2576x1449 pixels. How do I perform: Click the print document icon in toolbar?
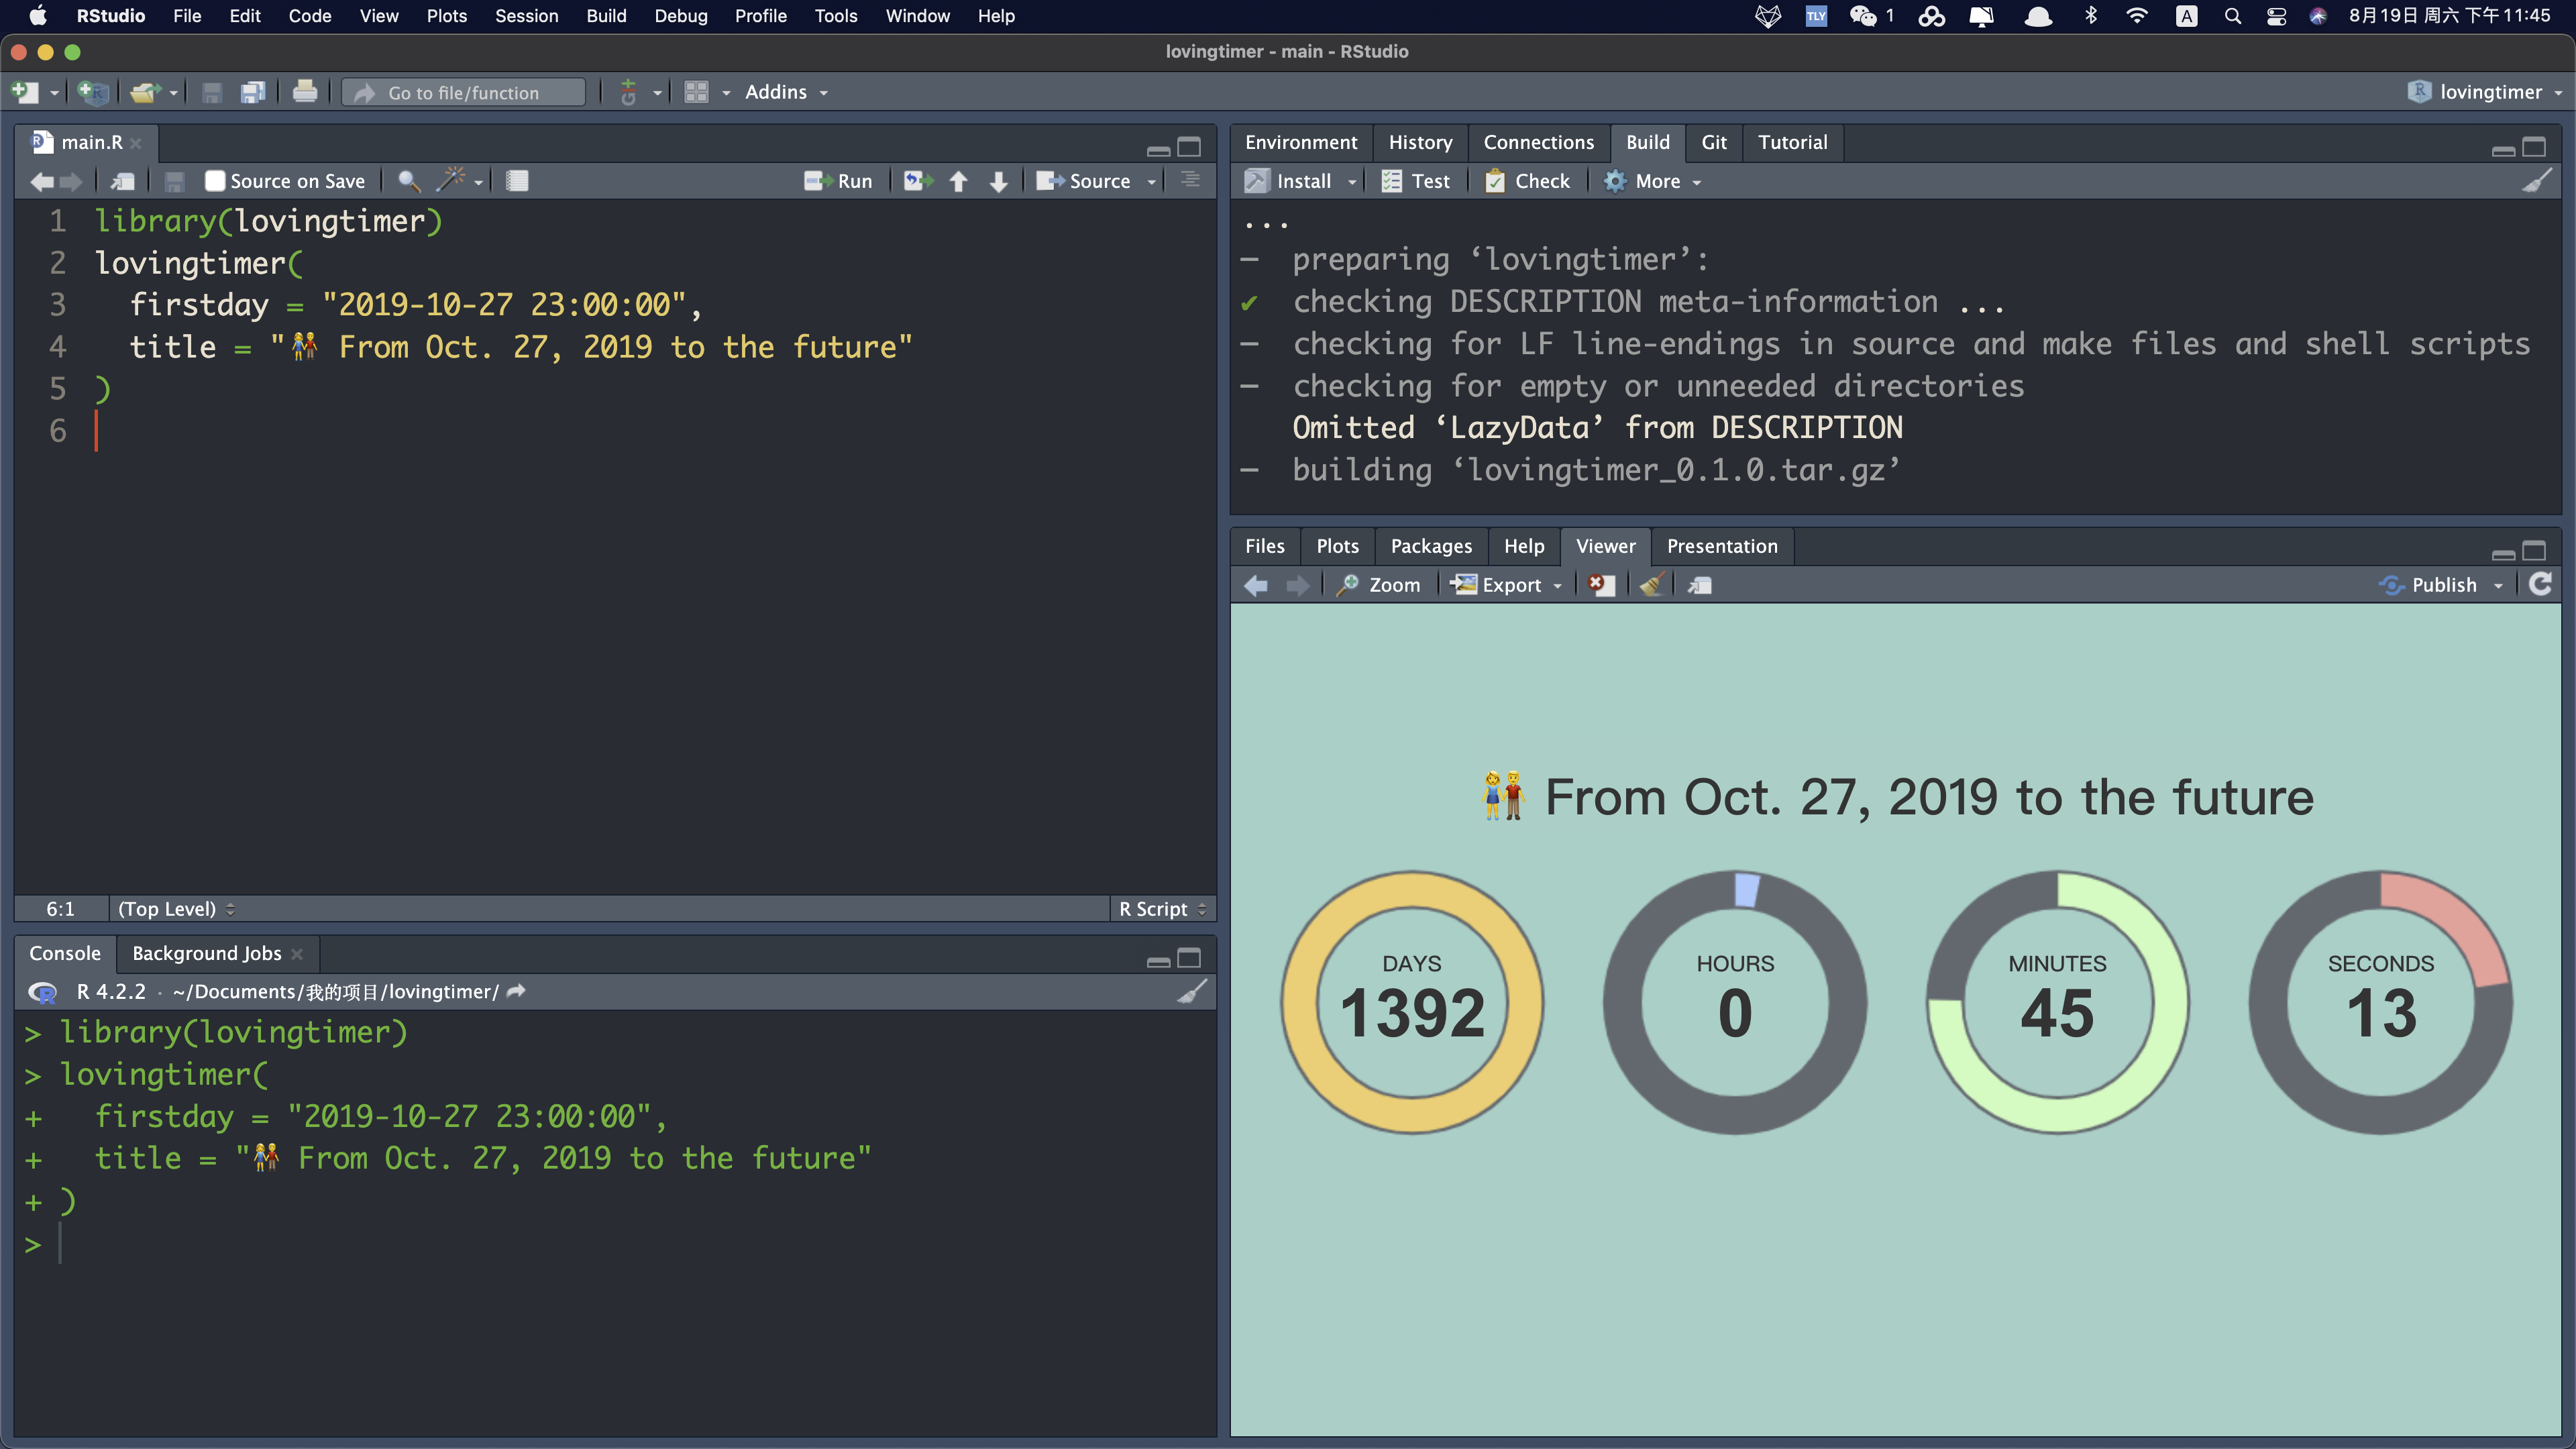tap(305, 92)
